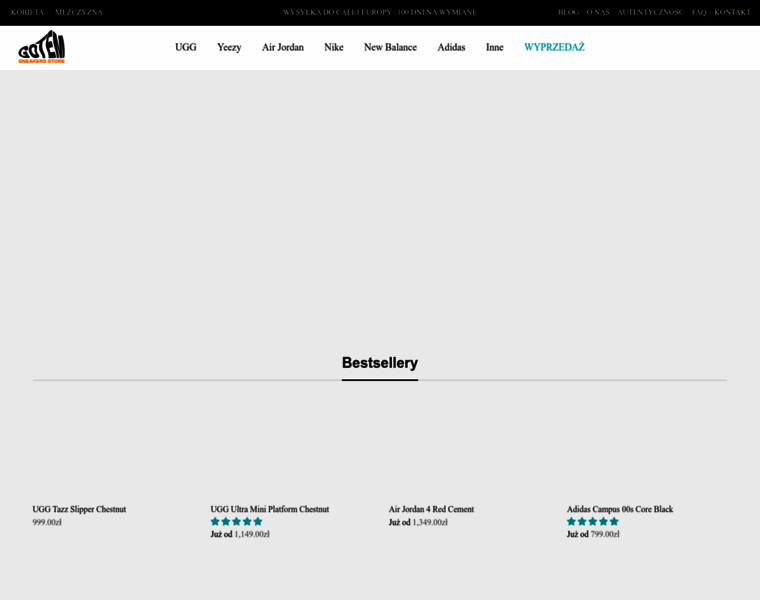Viewport: 760px width, 600px height.
Task: Open the KOBIETA section
Action: [x=27, y=12]
